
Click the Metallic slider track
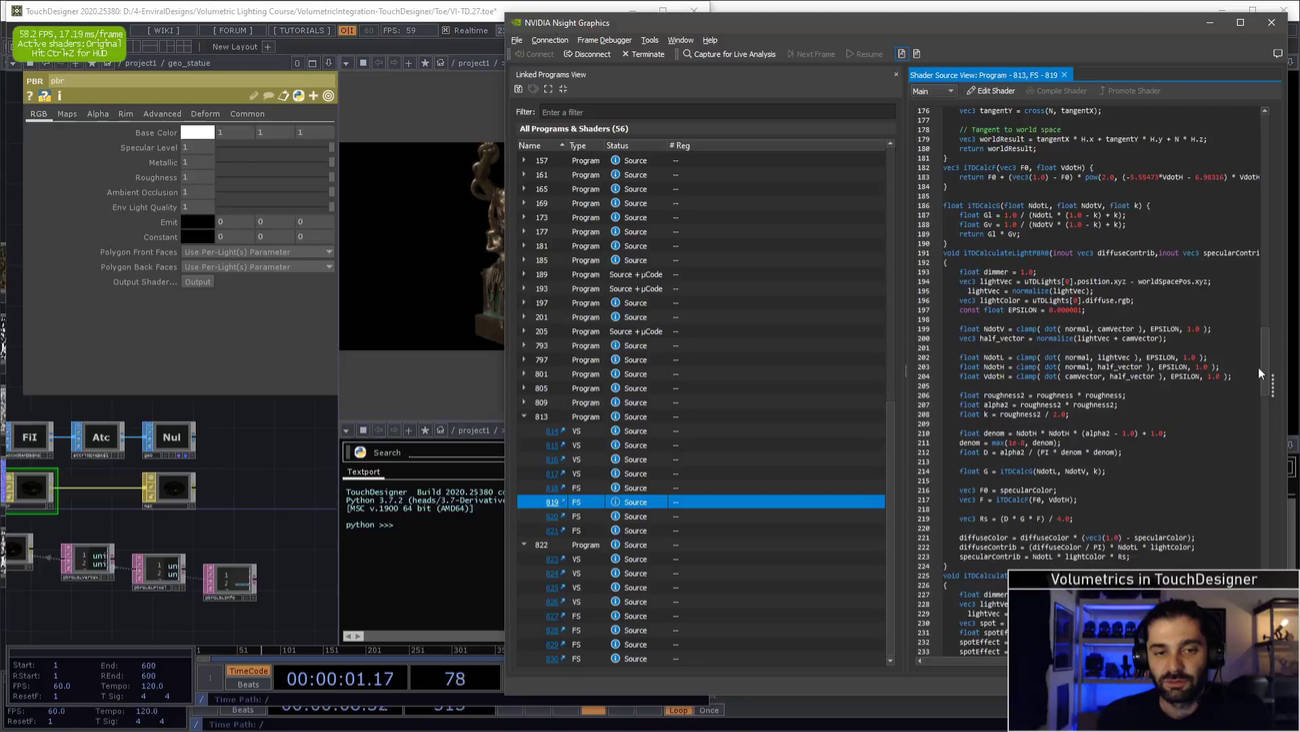pyautogui.click(x=275, y=162)
